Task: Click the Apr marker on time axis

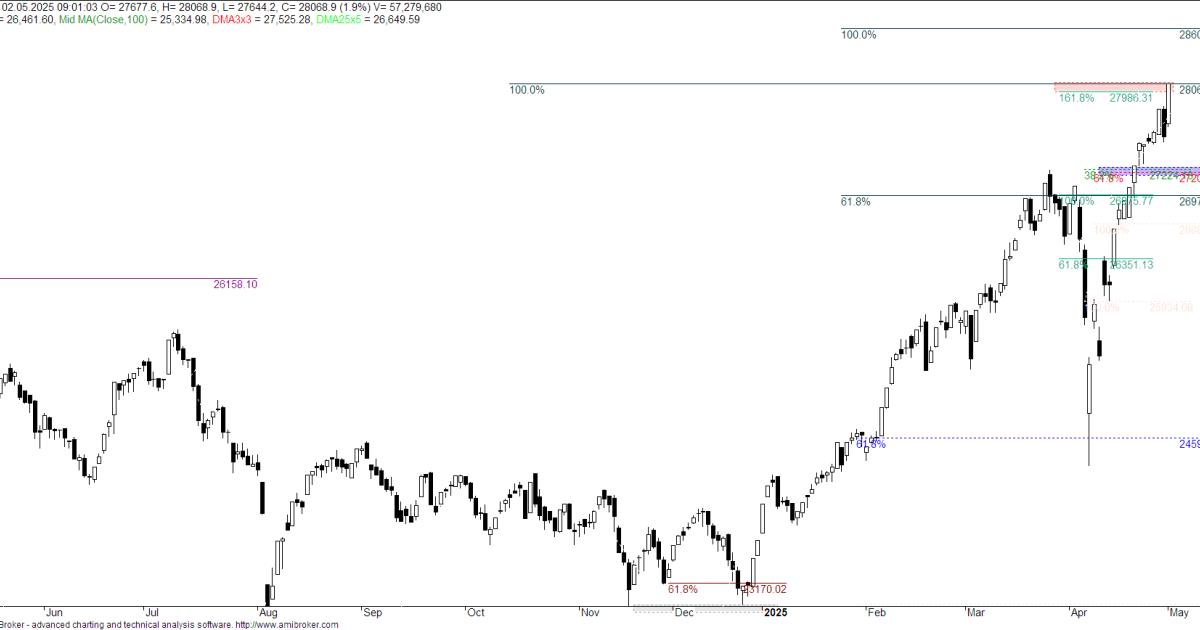Action: (x=1079, y=612)
